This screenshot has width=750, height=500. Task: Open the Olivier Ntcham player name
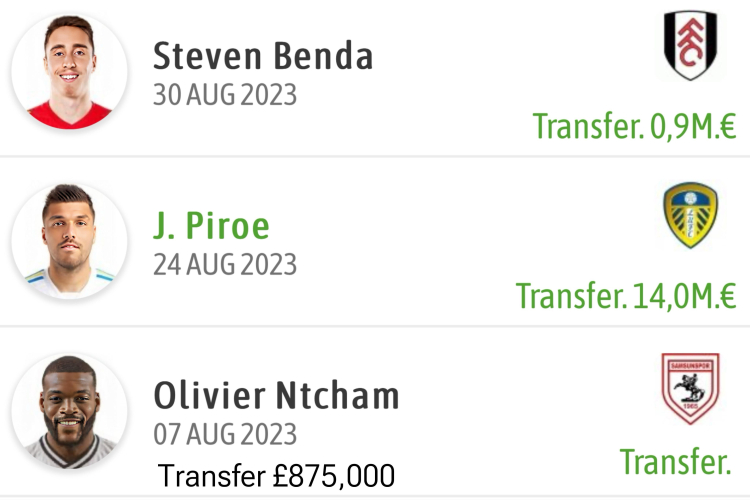(x=276, y=396)
